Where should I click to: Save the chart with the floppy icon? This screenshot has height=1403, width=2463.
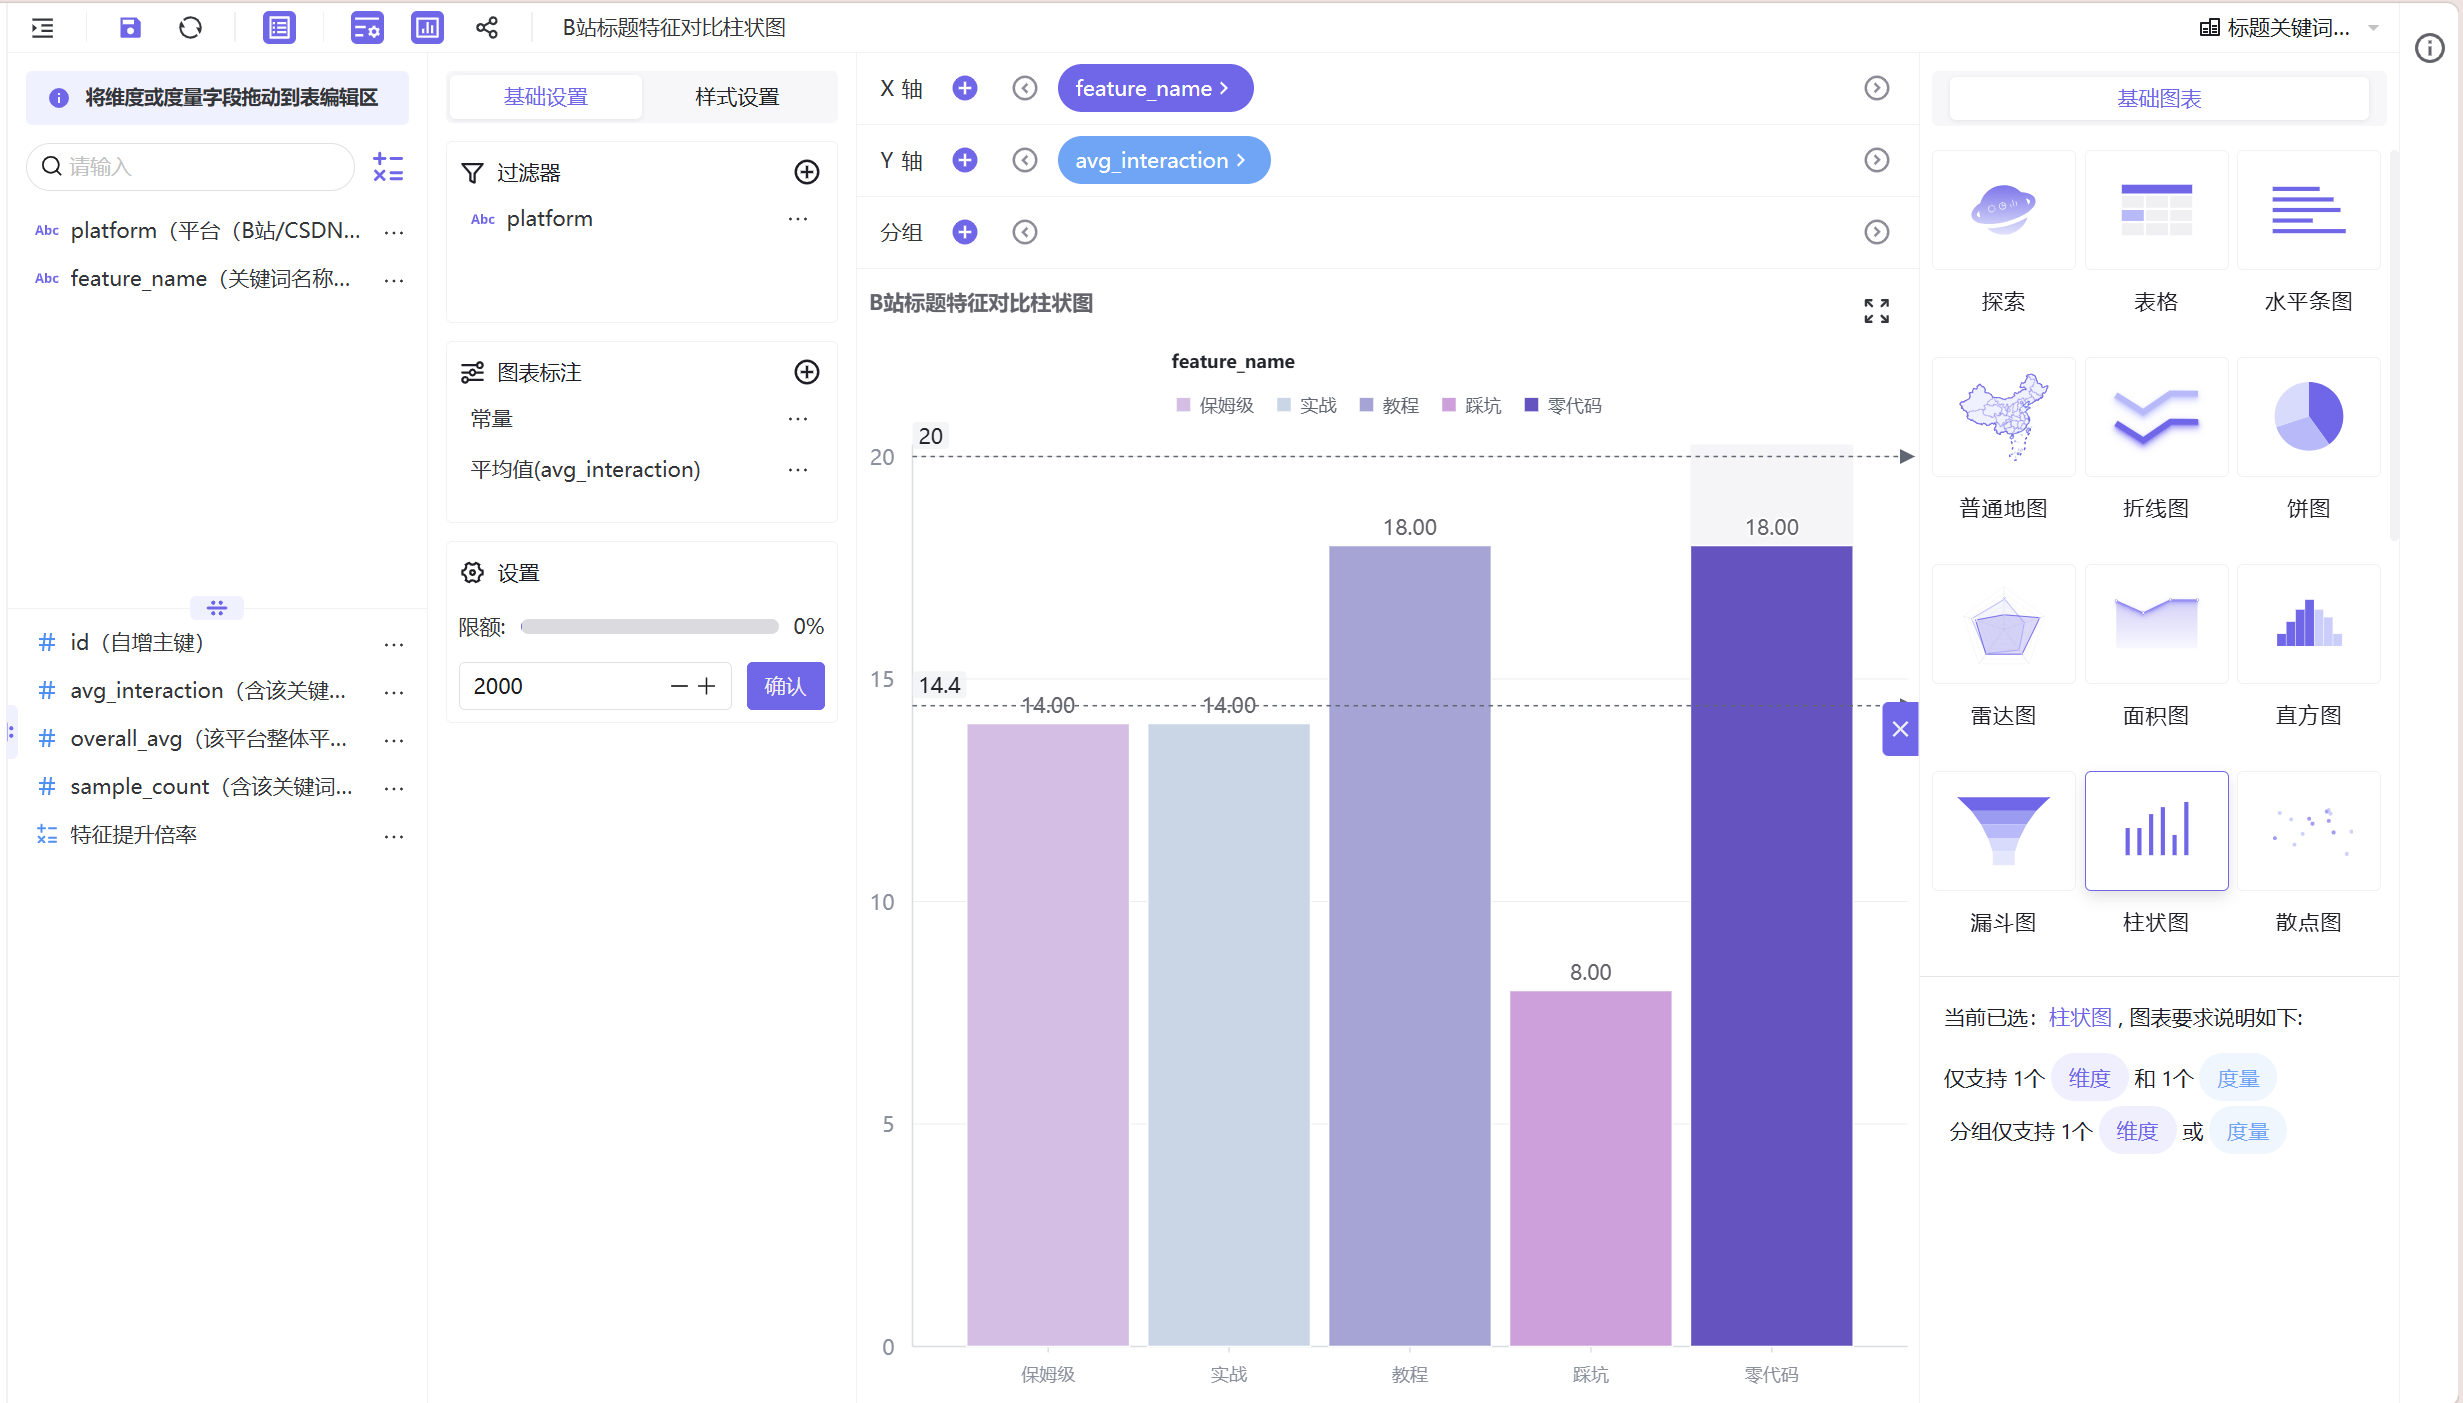130,28
